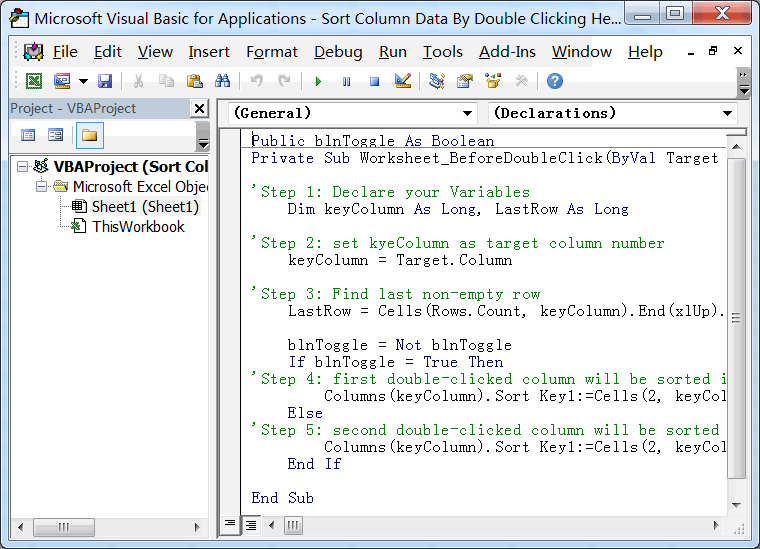Screen dimensions: 760x549
Task: Minimize the inner code window
Action: (x=691, y=52)
